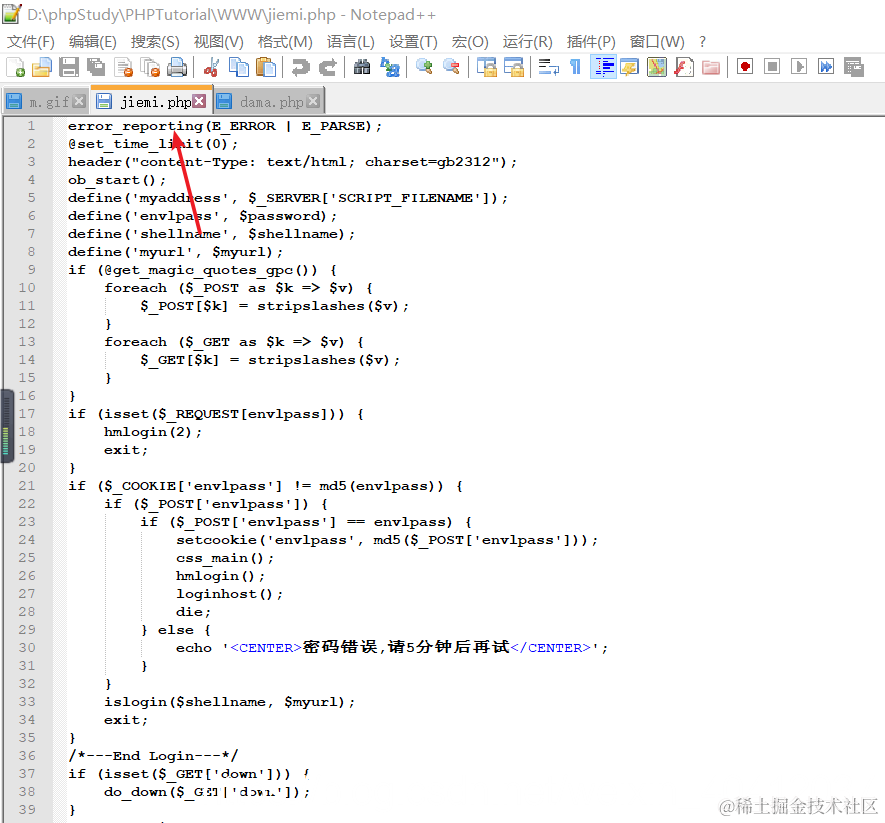The height and width of the screenshot is (823, 885).
Task: Open the 格式(M) menu
Action: (285, 42)
